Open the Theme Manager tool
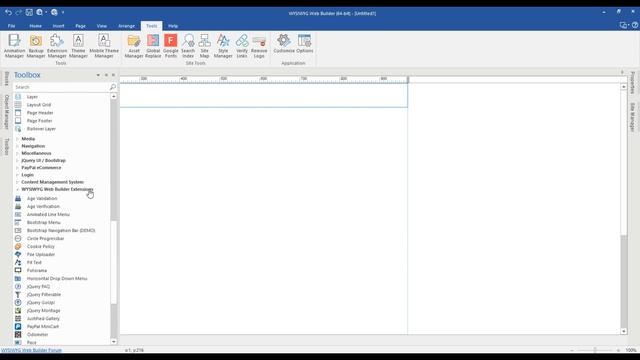This screenshot has height=360, width=640. click(78, 46)
